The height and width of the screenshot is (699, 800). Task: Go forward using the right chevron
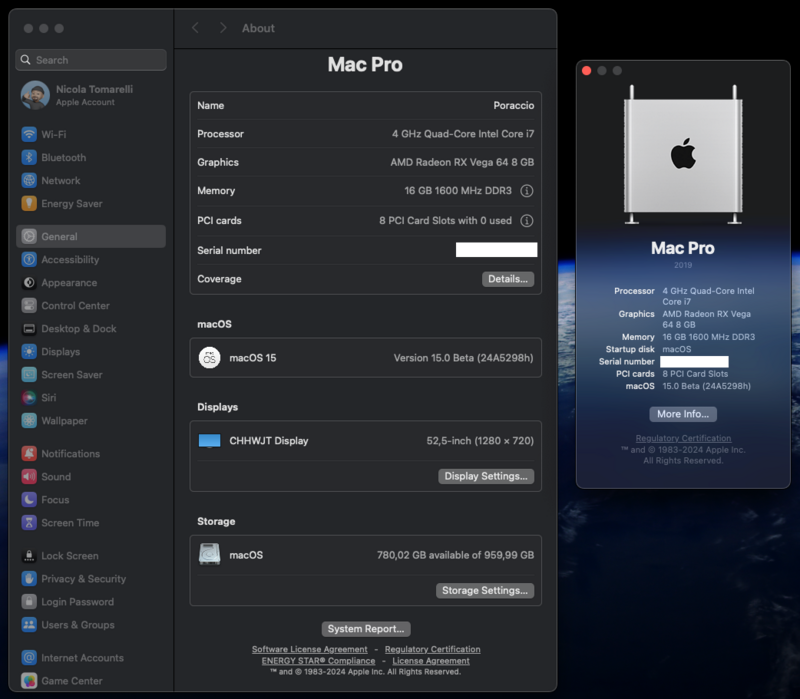pos(222,28)
